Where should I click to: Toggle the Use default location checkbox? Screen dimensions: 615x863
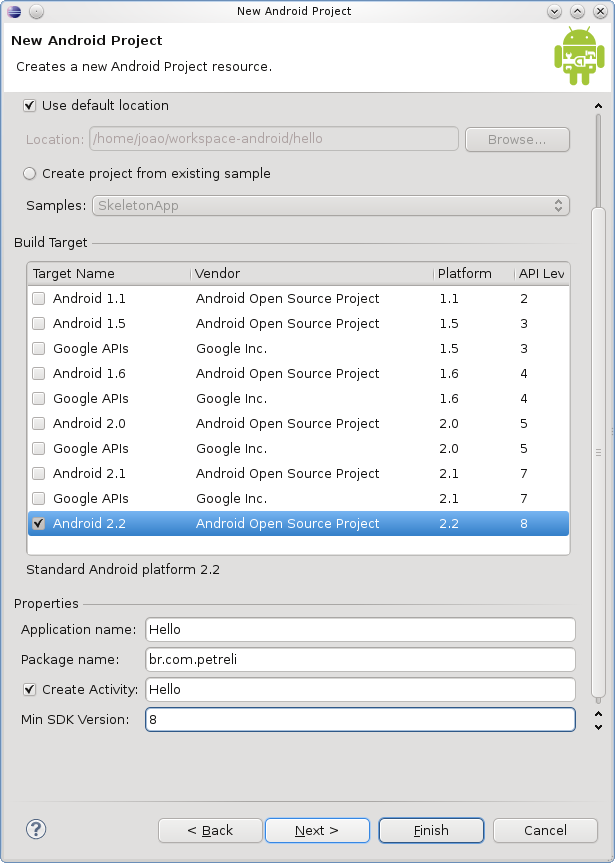coord(30,105)
